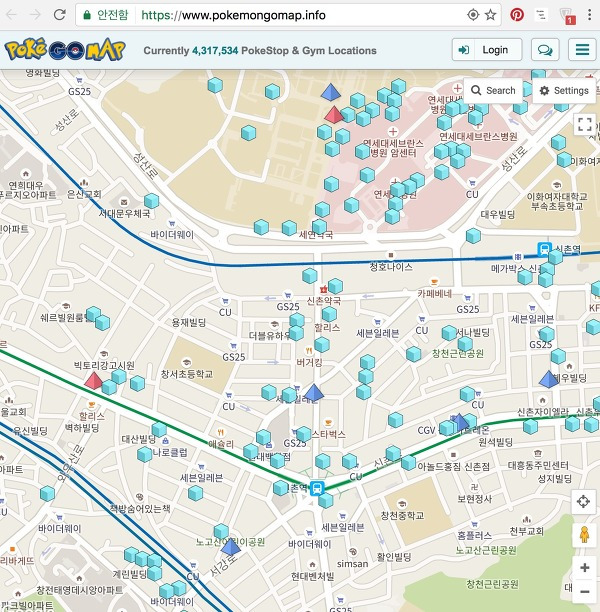
Task: Click the PokeStop cube near 대산빌딩
Action: (x=159, y=430)
